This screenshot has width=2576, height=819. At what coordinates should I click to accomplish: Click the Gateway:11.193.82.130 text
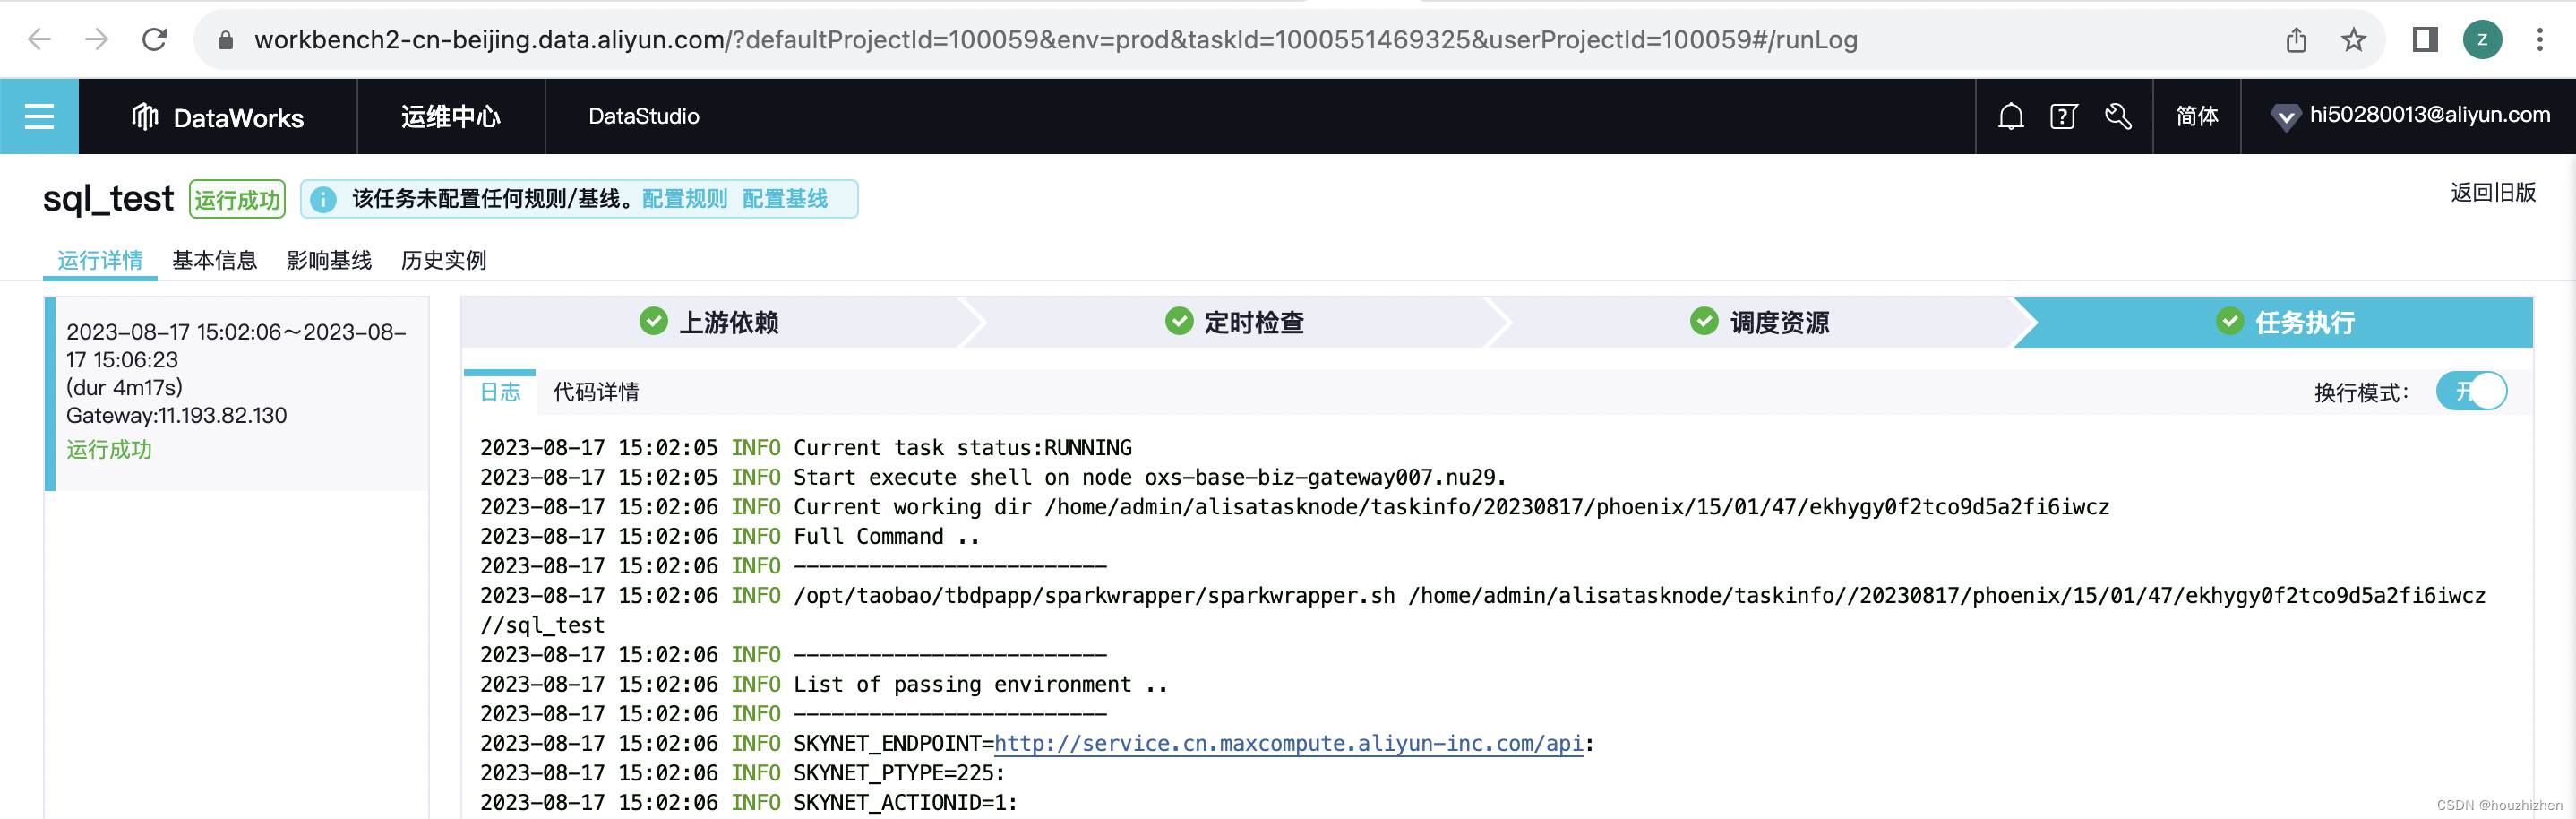(x=176, y=415)
